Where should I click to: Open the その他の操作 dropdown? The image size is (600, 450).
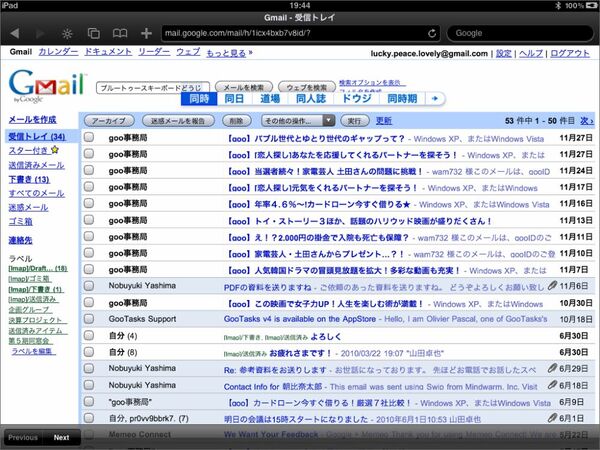[x=298, y=121]
